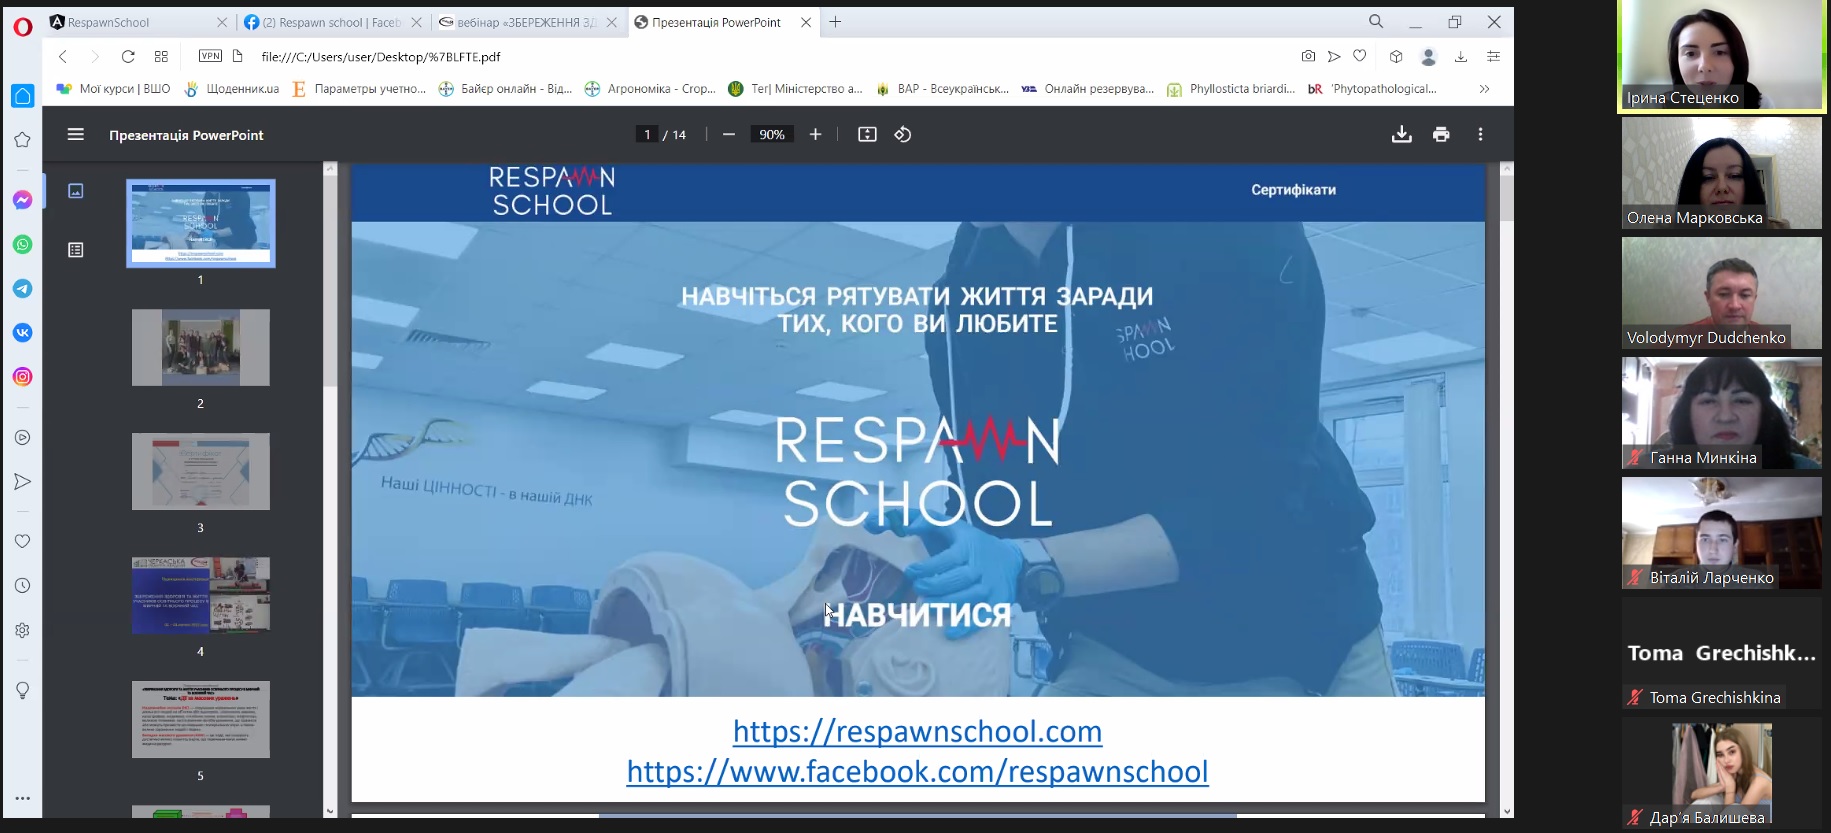The width and height of the screenshot is (1831, 833).
Task: Open the Мої курси | ВШО bookmark
Action: pyautogui.click(x=113, y=89)
